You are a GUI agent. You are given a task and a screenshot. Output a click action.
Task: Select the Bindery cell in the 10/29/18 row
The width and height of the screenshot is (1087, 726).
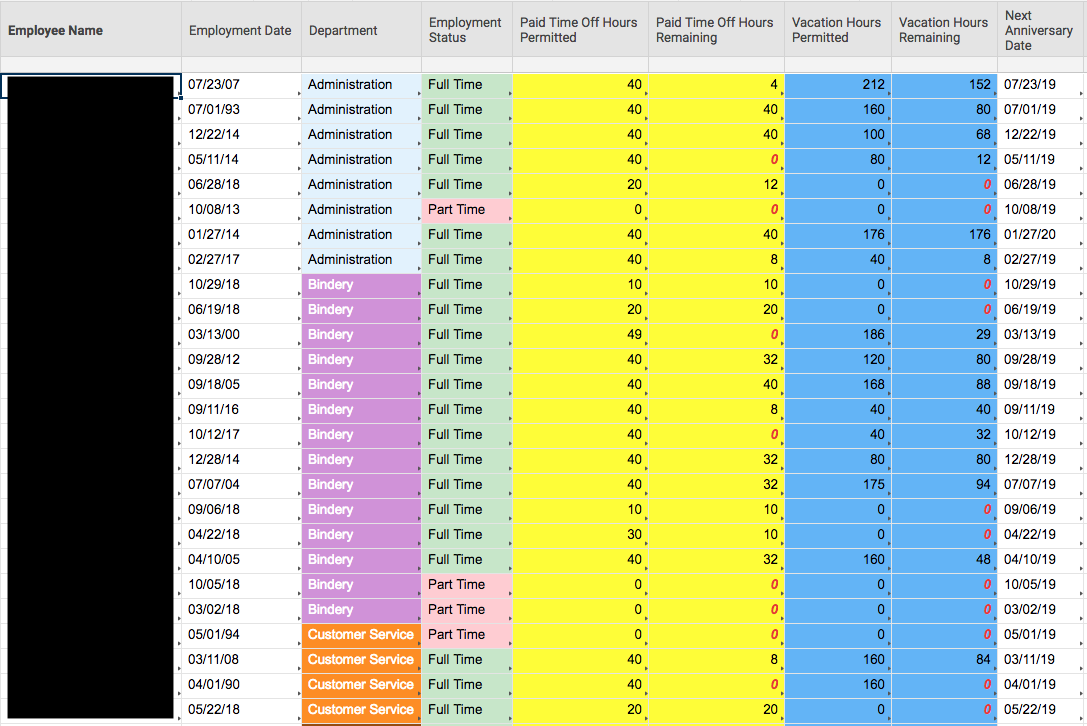point(361,284)
